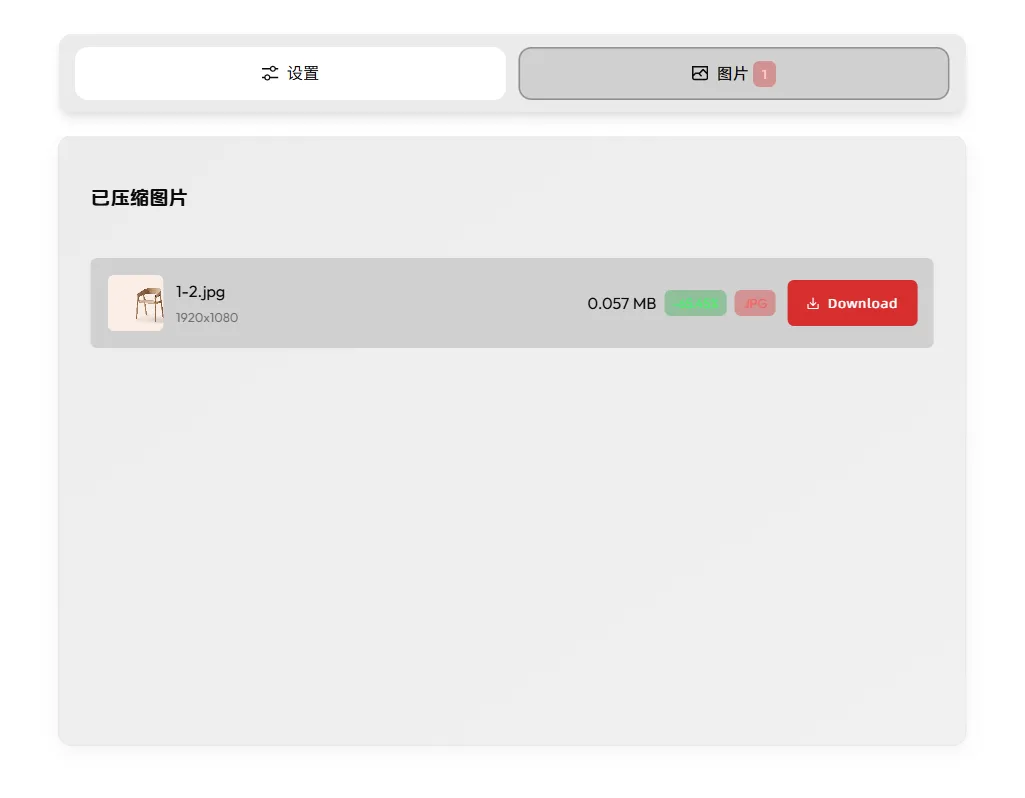This screenshot has height=798, width=1025.
Task: Switch to the 图片 images tab
Action: pos(733,73)
